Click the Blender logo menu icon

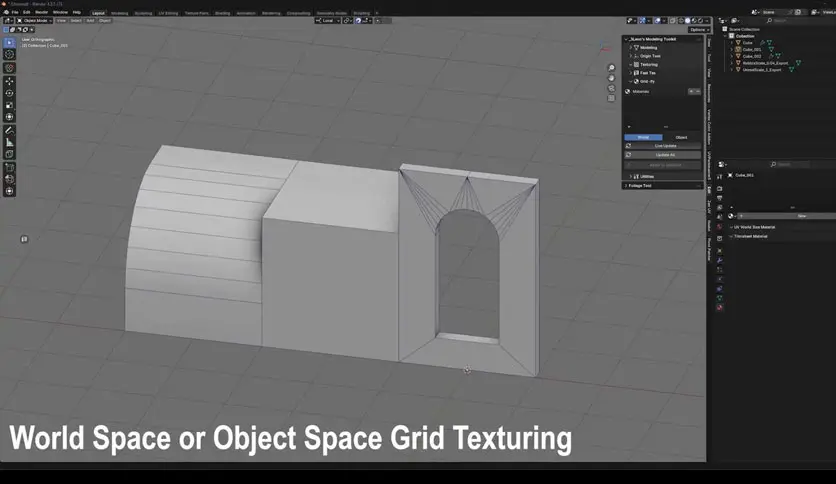point(6,12)
